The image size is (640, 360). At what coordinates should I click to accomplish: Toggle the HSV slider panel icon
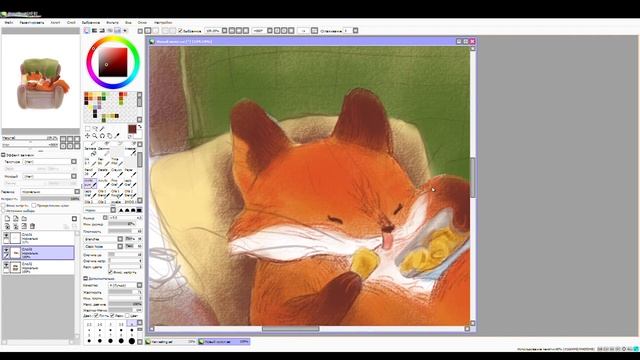pos(102,31)
